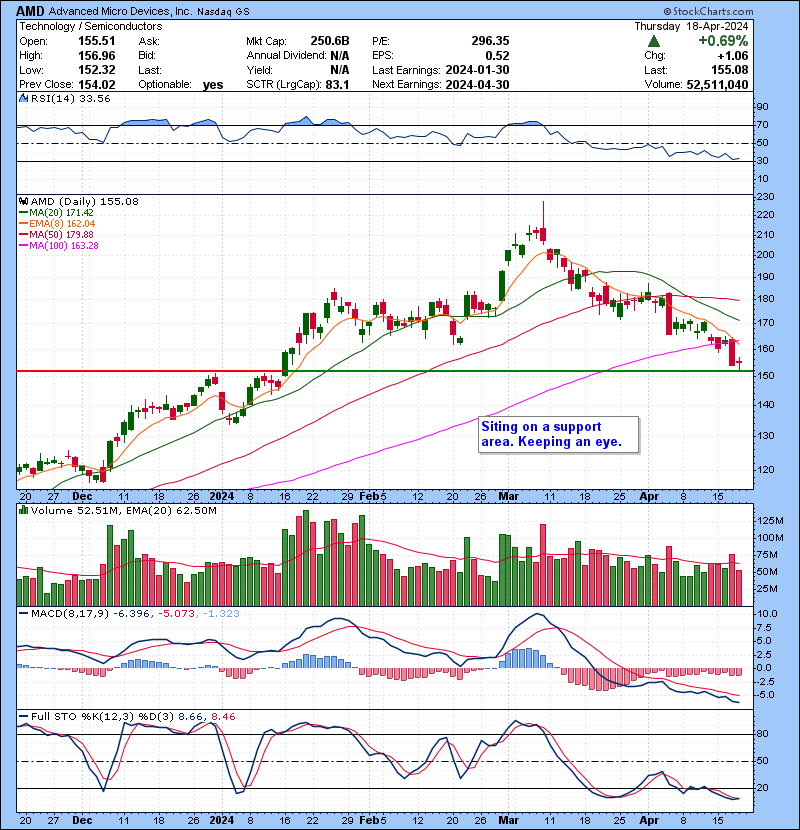Click the RSI(14) indicator icon
The image size is (800, 830).
(x=23, y=98)
